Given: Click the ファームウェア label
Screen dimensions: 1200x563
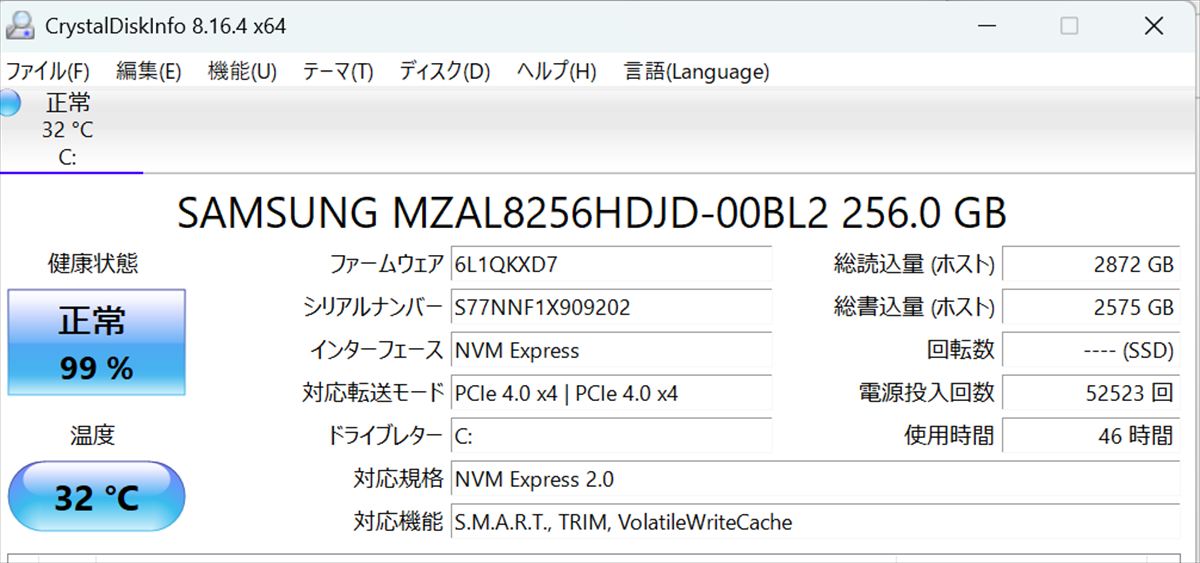Looking at the screenshot, I should coord(386,265).
